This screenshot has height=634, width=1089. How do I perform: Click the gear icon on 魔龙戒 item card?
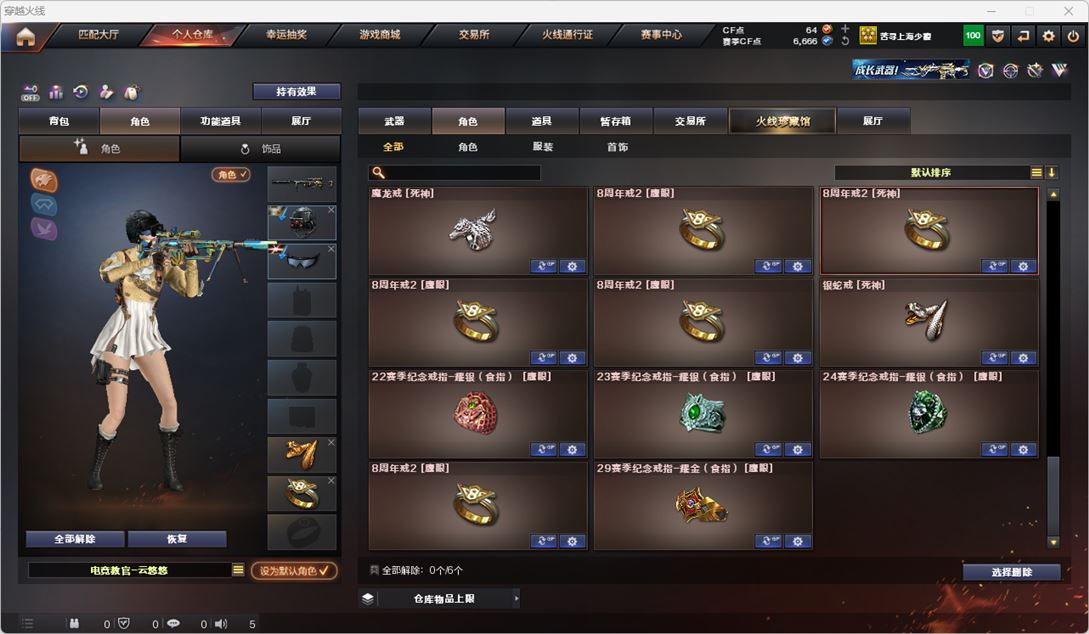pos(572,266)
